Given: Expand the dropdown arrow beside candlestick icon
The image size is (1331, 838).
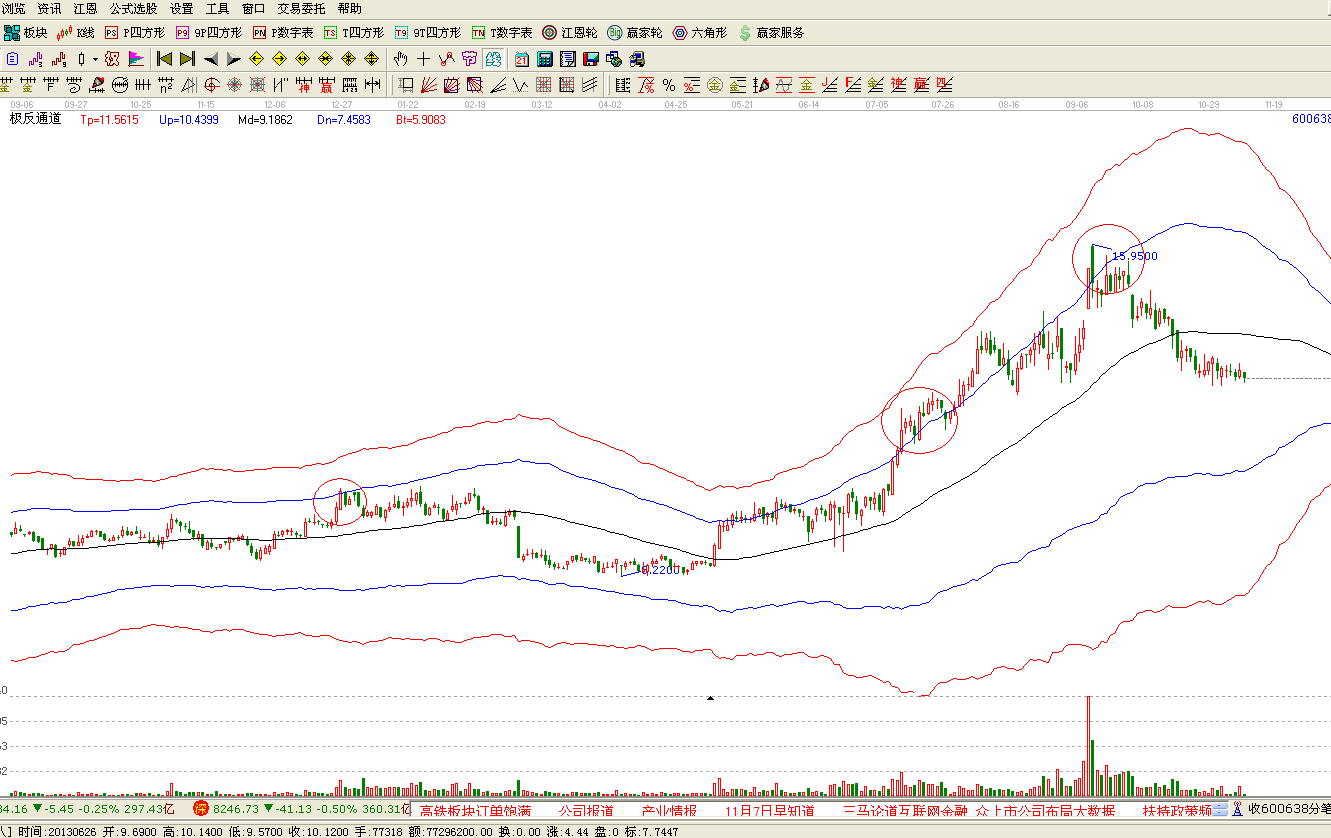Looking at the screenshot, I should click(x=95, y=58).
